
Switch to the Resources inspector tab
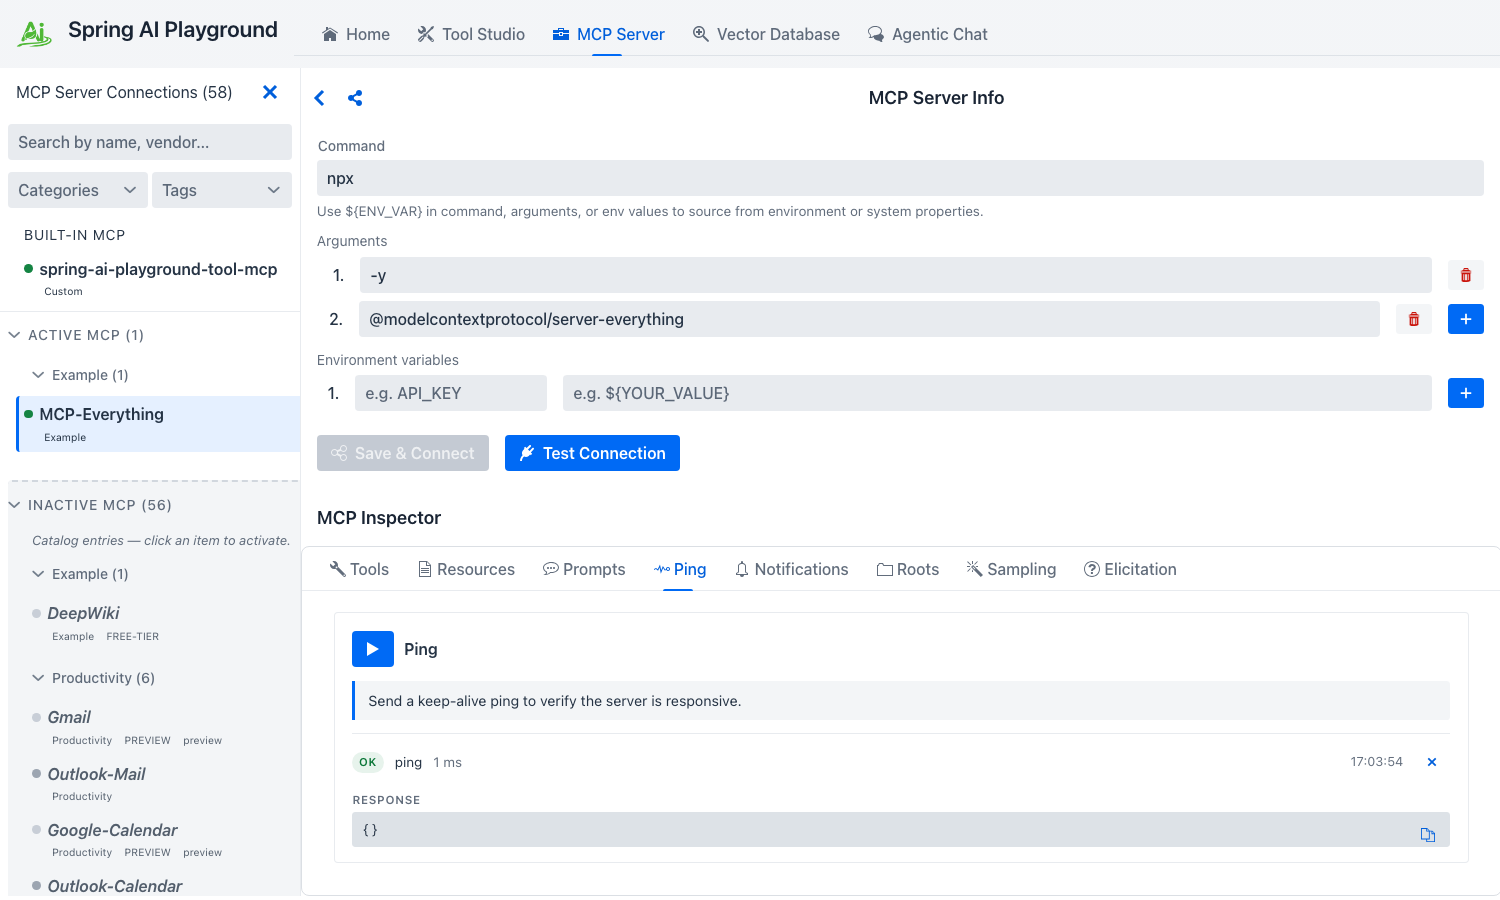[466, 569]
